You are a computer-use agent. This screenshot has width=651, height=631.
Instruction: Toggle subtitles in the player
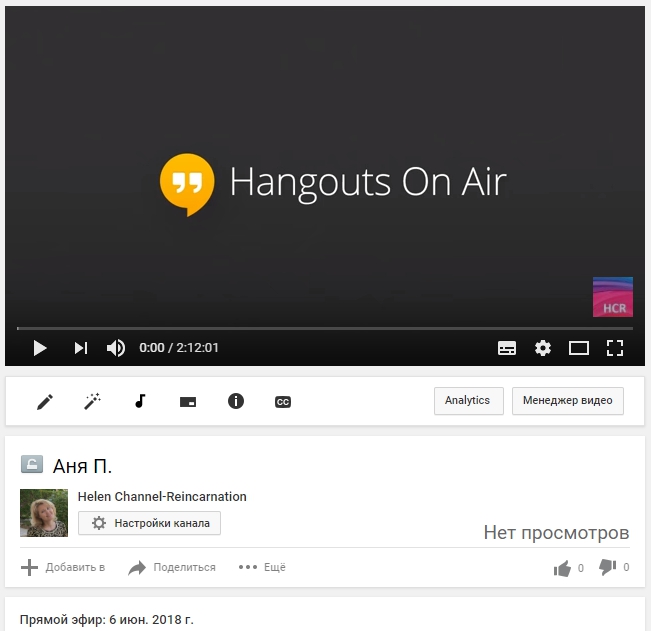point(507,348)
